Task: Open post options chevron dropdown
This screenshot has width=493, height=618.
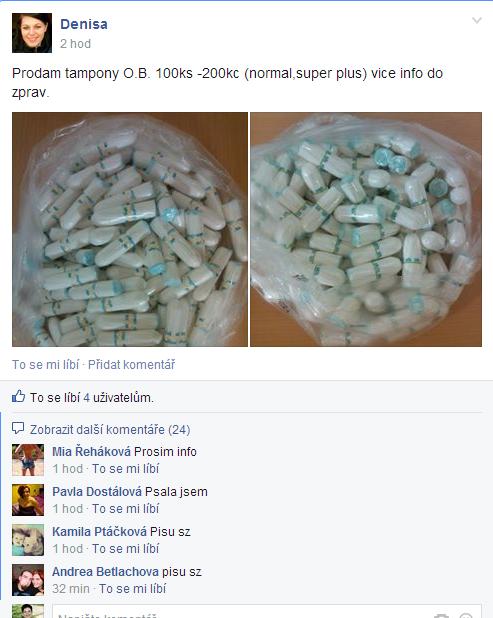Action: click(477, 20)
